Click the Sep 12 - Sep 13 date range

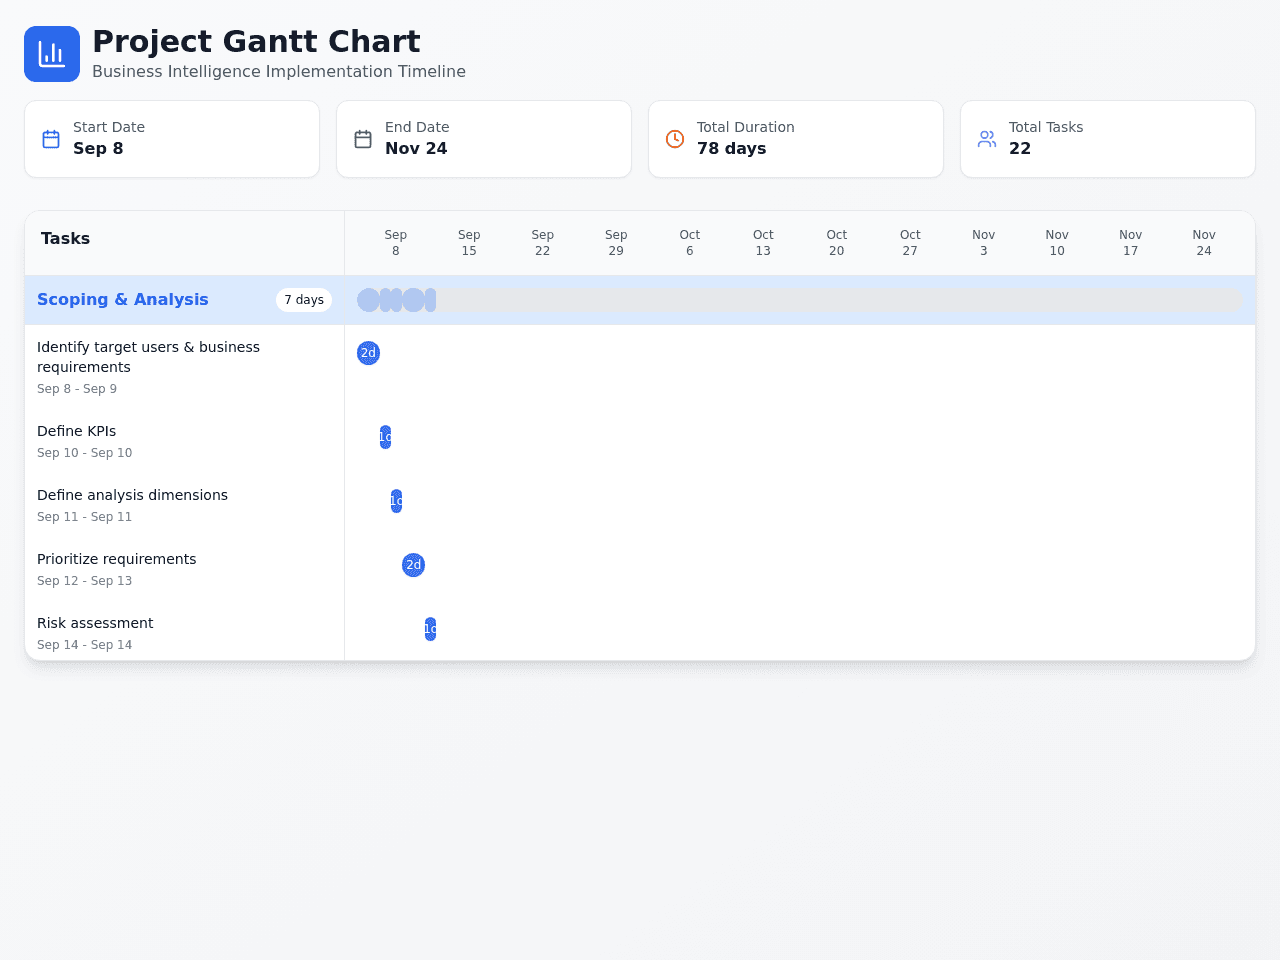[84, 581]
